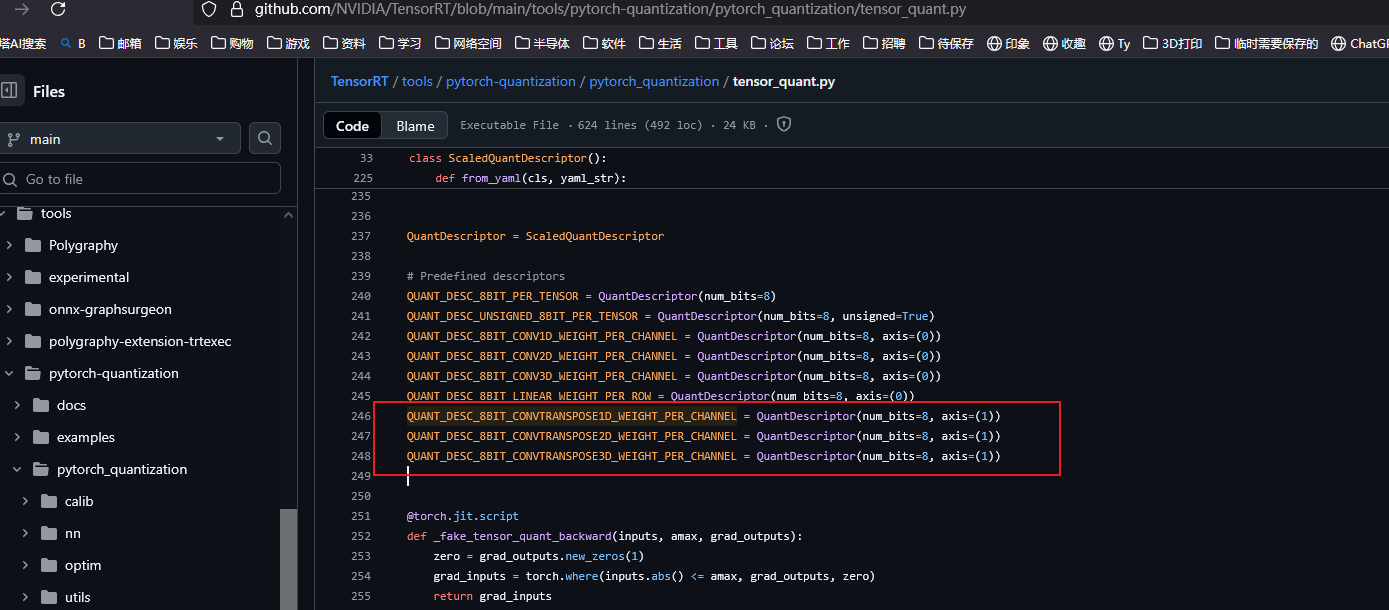The width and height of the screenshot is (1389, 610).
Task: Click the browser reload icon
Action: [x=58, y=9]
